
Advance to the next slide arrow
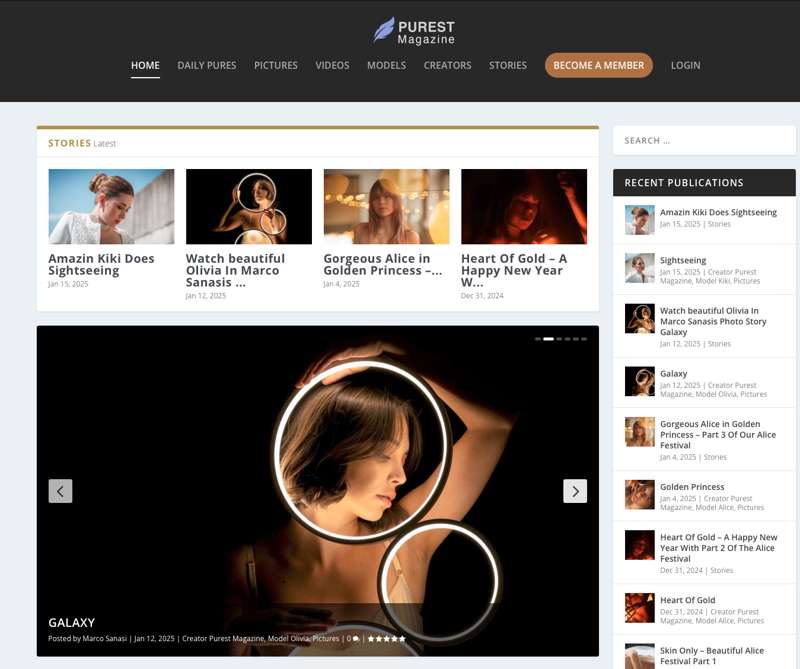[x=575, y=491]
